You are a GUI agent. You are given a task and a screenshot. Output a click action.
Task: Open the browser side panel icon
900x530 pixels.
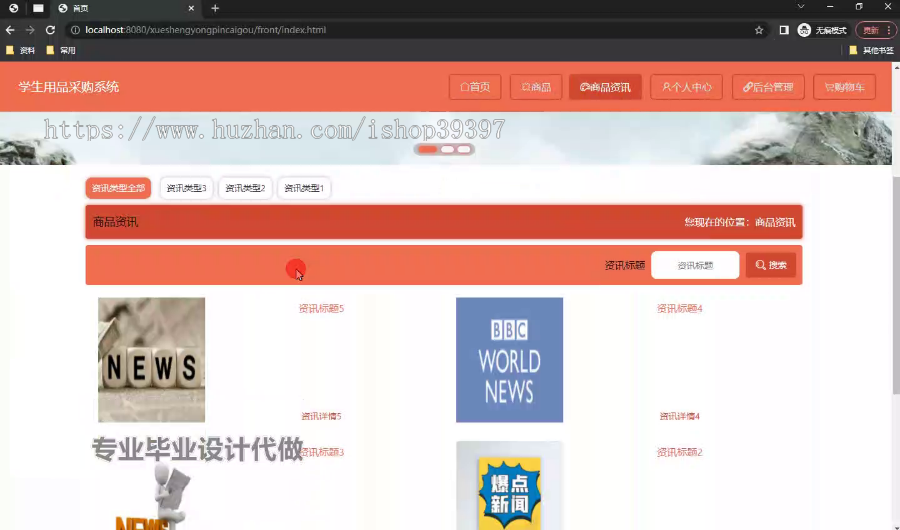click(x=784, y=30)
